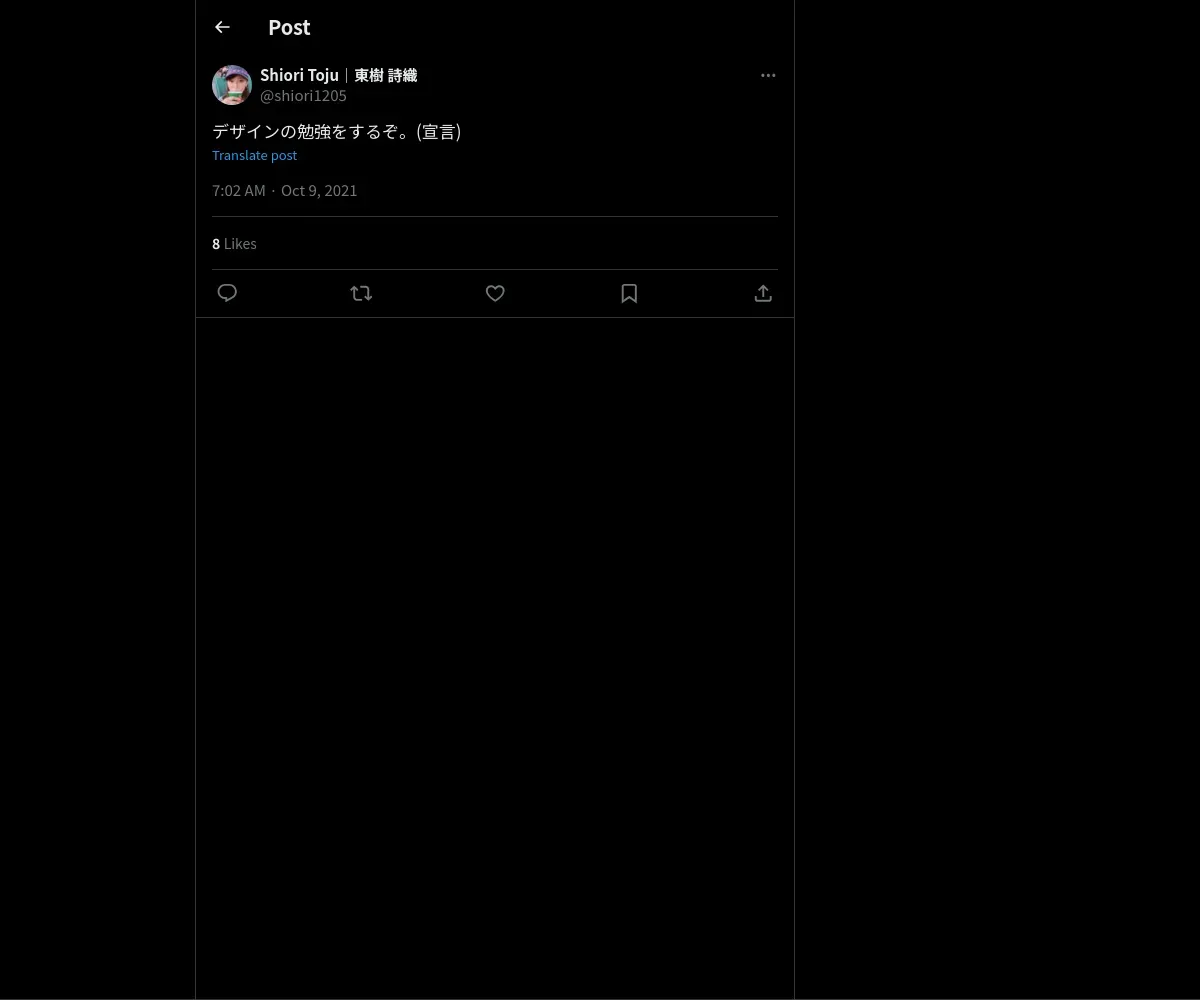This screenshot has width=1200, height=1000.
Task: Open the three-dot more options menu
Action: (768, 75)
